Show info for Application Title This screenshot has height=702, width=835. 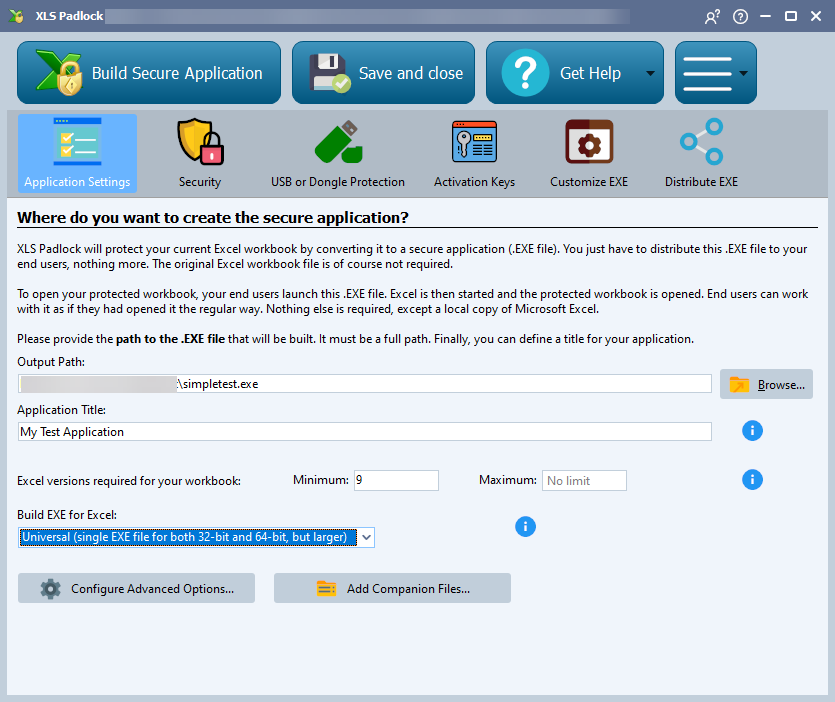[752, 431]
